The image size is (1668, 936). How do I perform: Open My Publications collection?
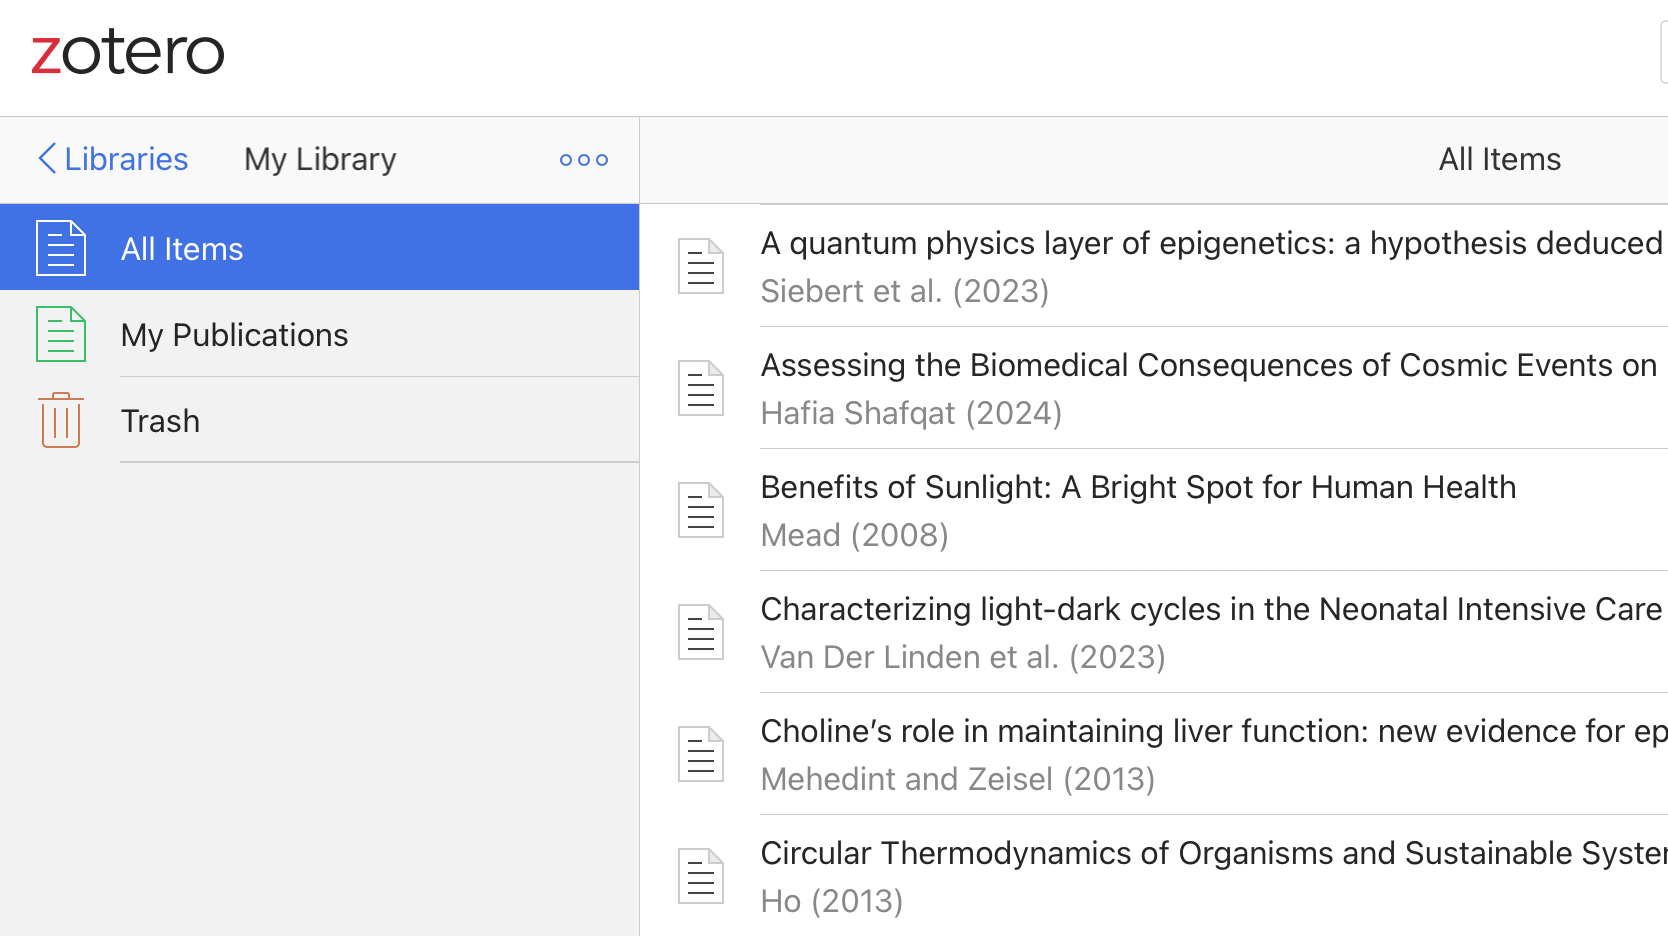click(x=234, y=335)
